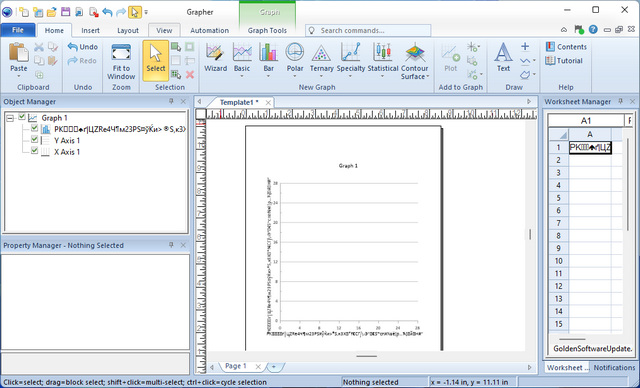This screenshot has width=640, height=388.
Task: Switch to the View ribbon tab
Action: pos(164,31)
